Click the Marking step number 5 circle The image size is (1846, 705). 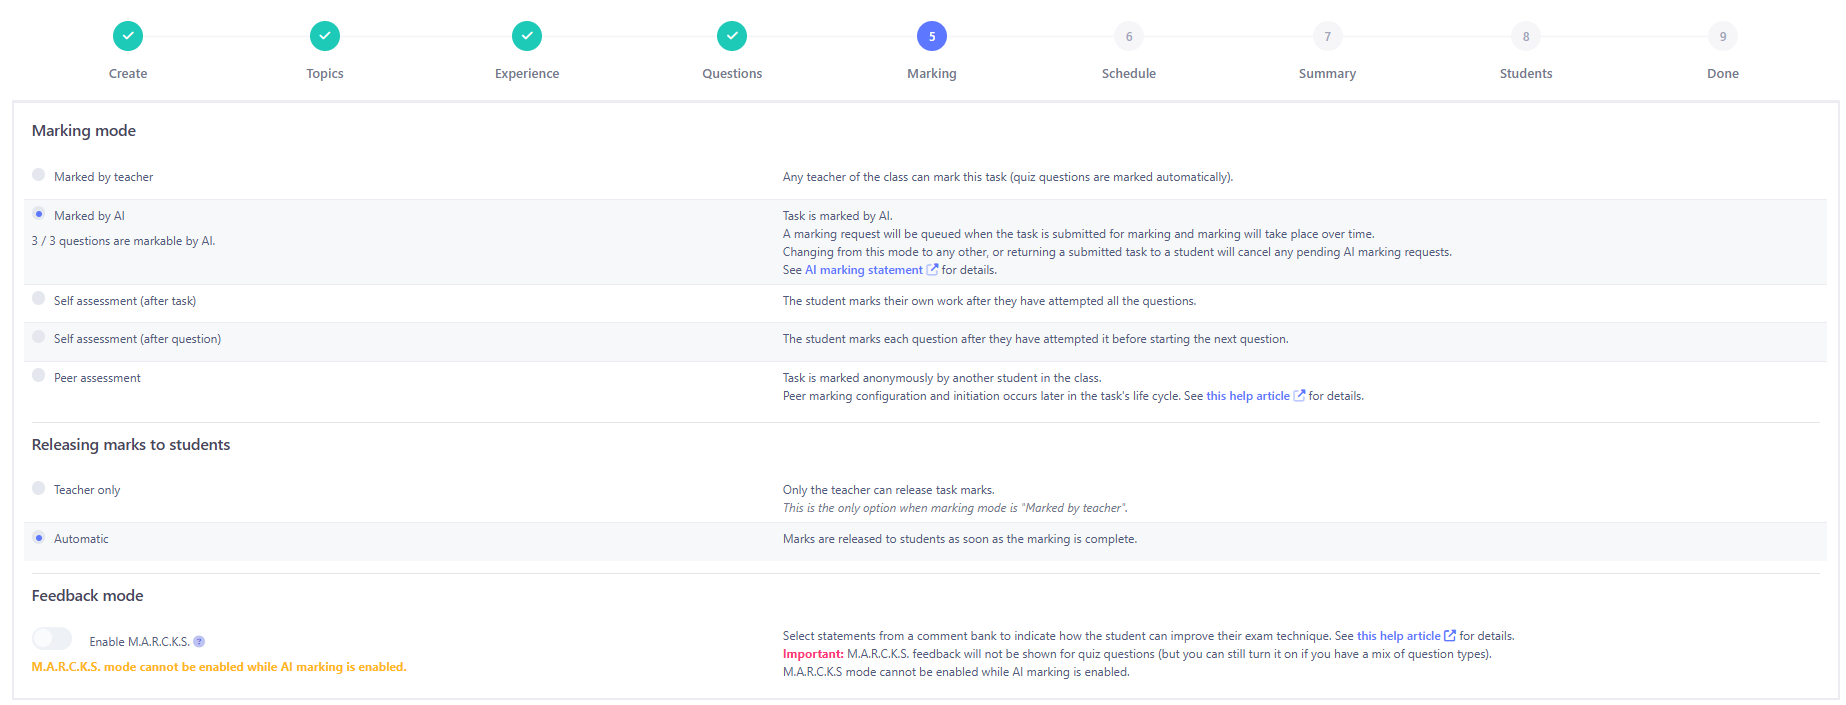coord(932,36)
